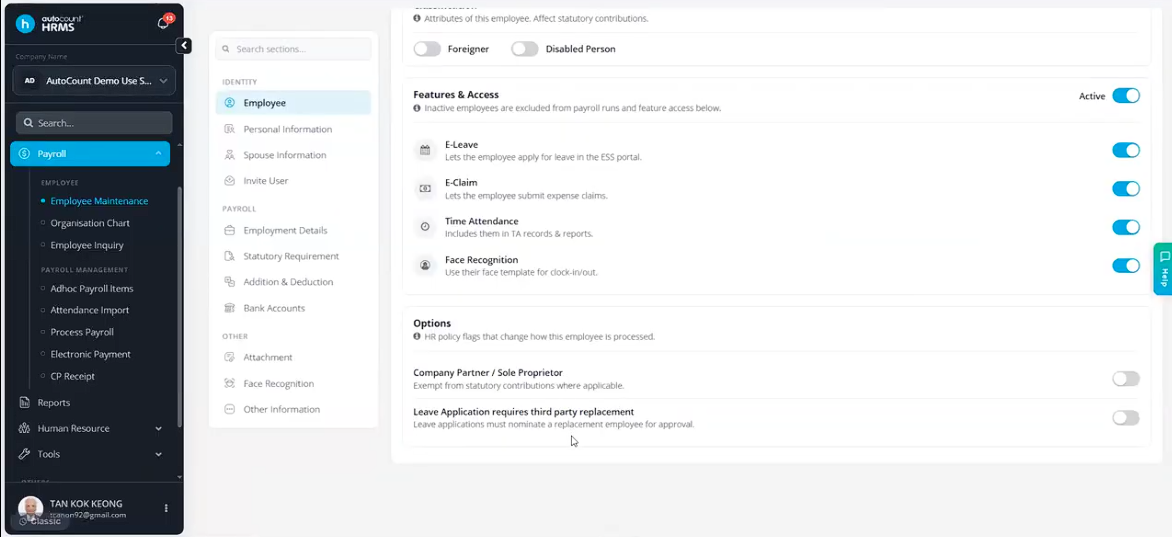Disable the E-Claim toggle

click(1126, 188)
